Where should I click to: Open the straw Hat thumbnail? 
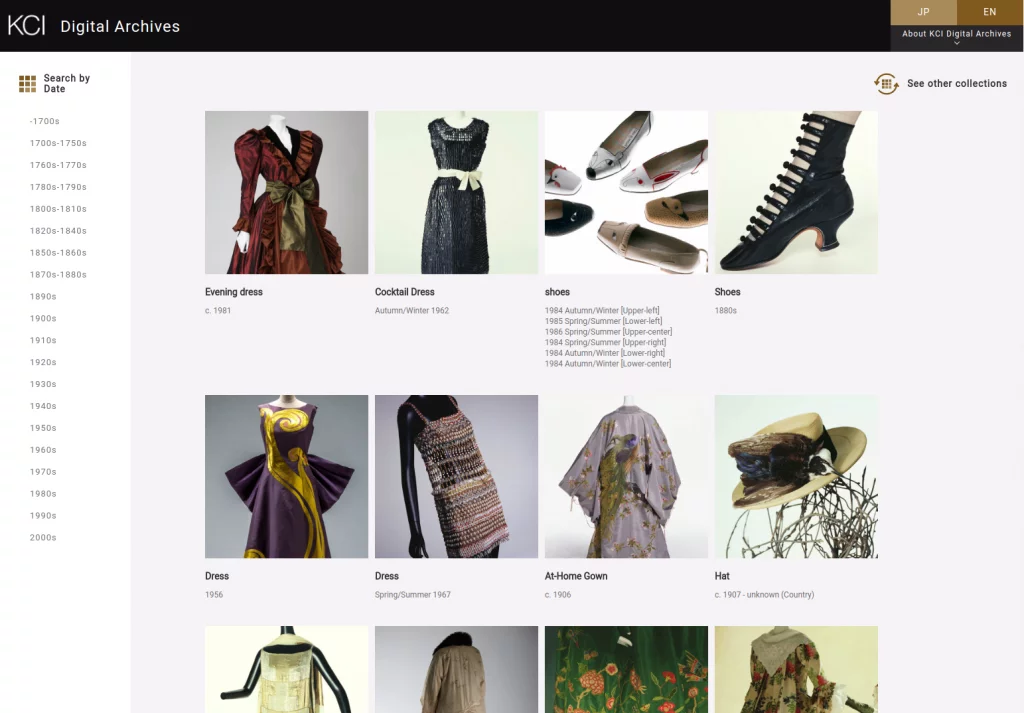796,476
